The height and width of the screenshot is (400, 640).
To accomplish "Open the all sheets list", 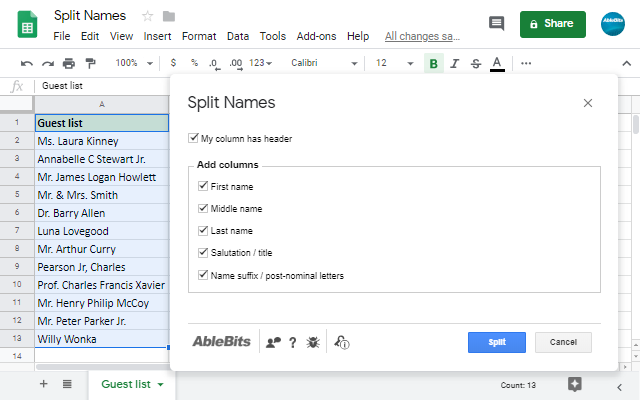I will tap(67, 384).
